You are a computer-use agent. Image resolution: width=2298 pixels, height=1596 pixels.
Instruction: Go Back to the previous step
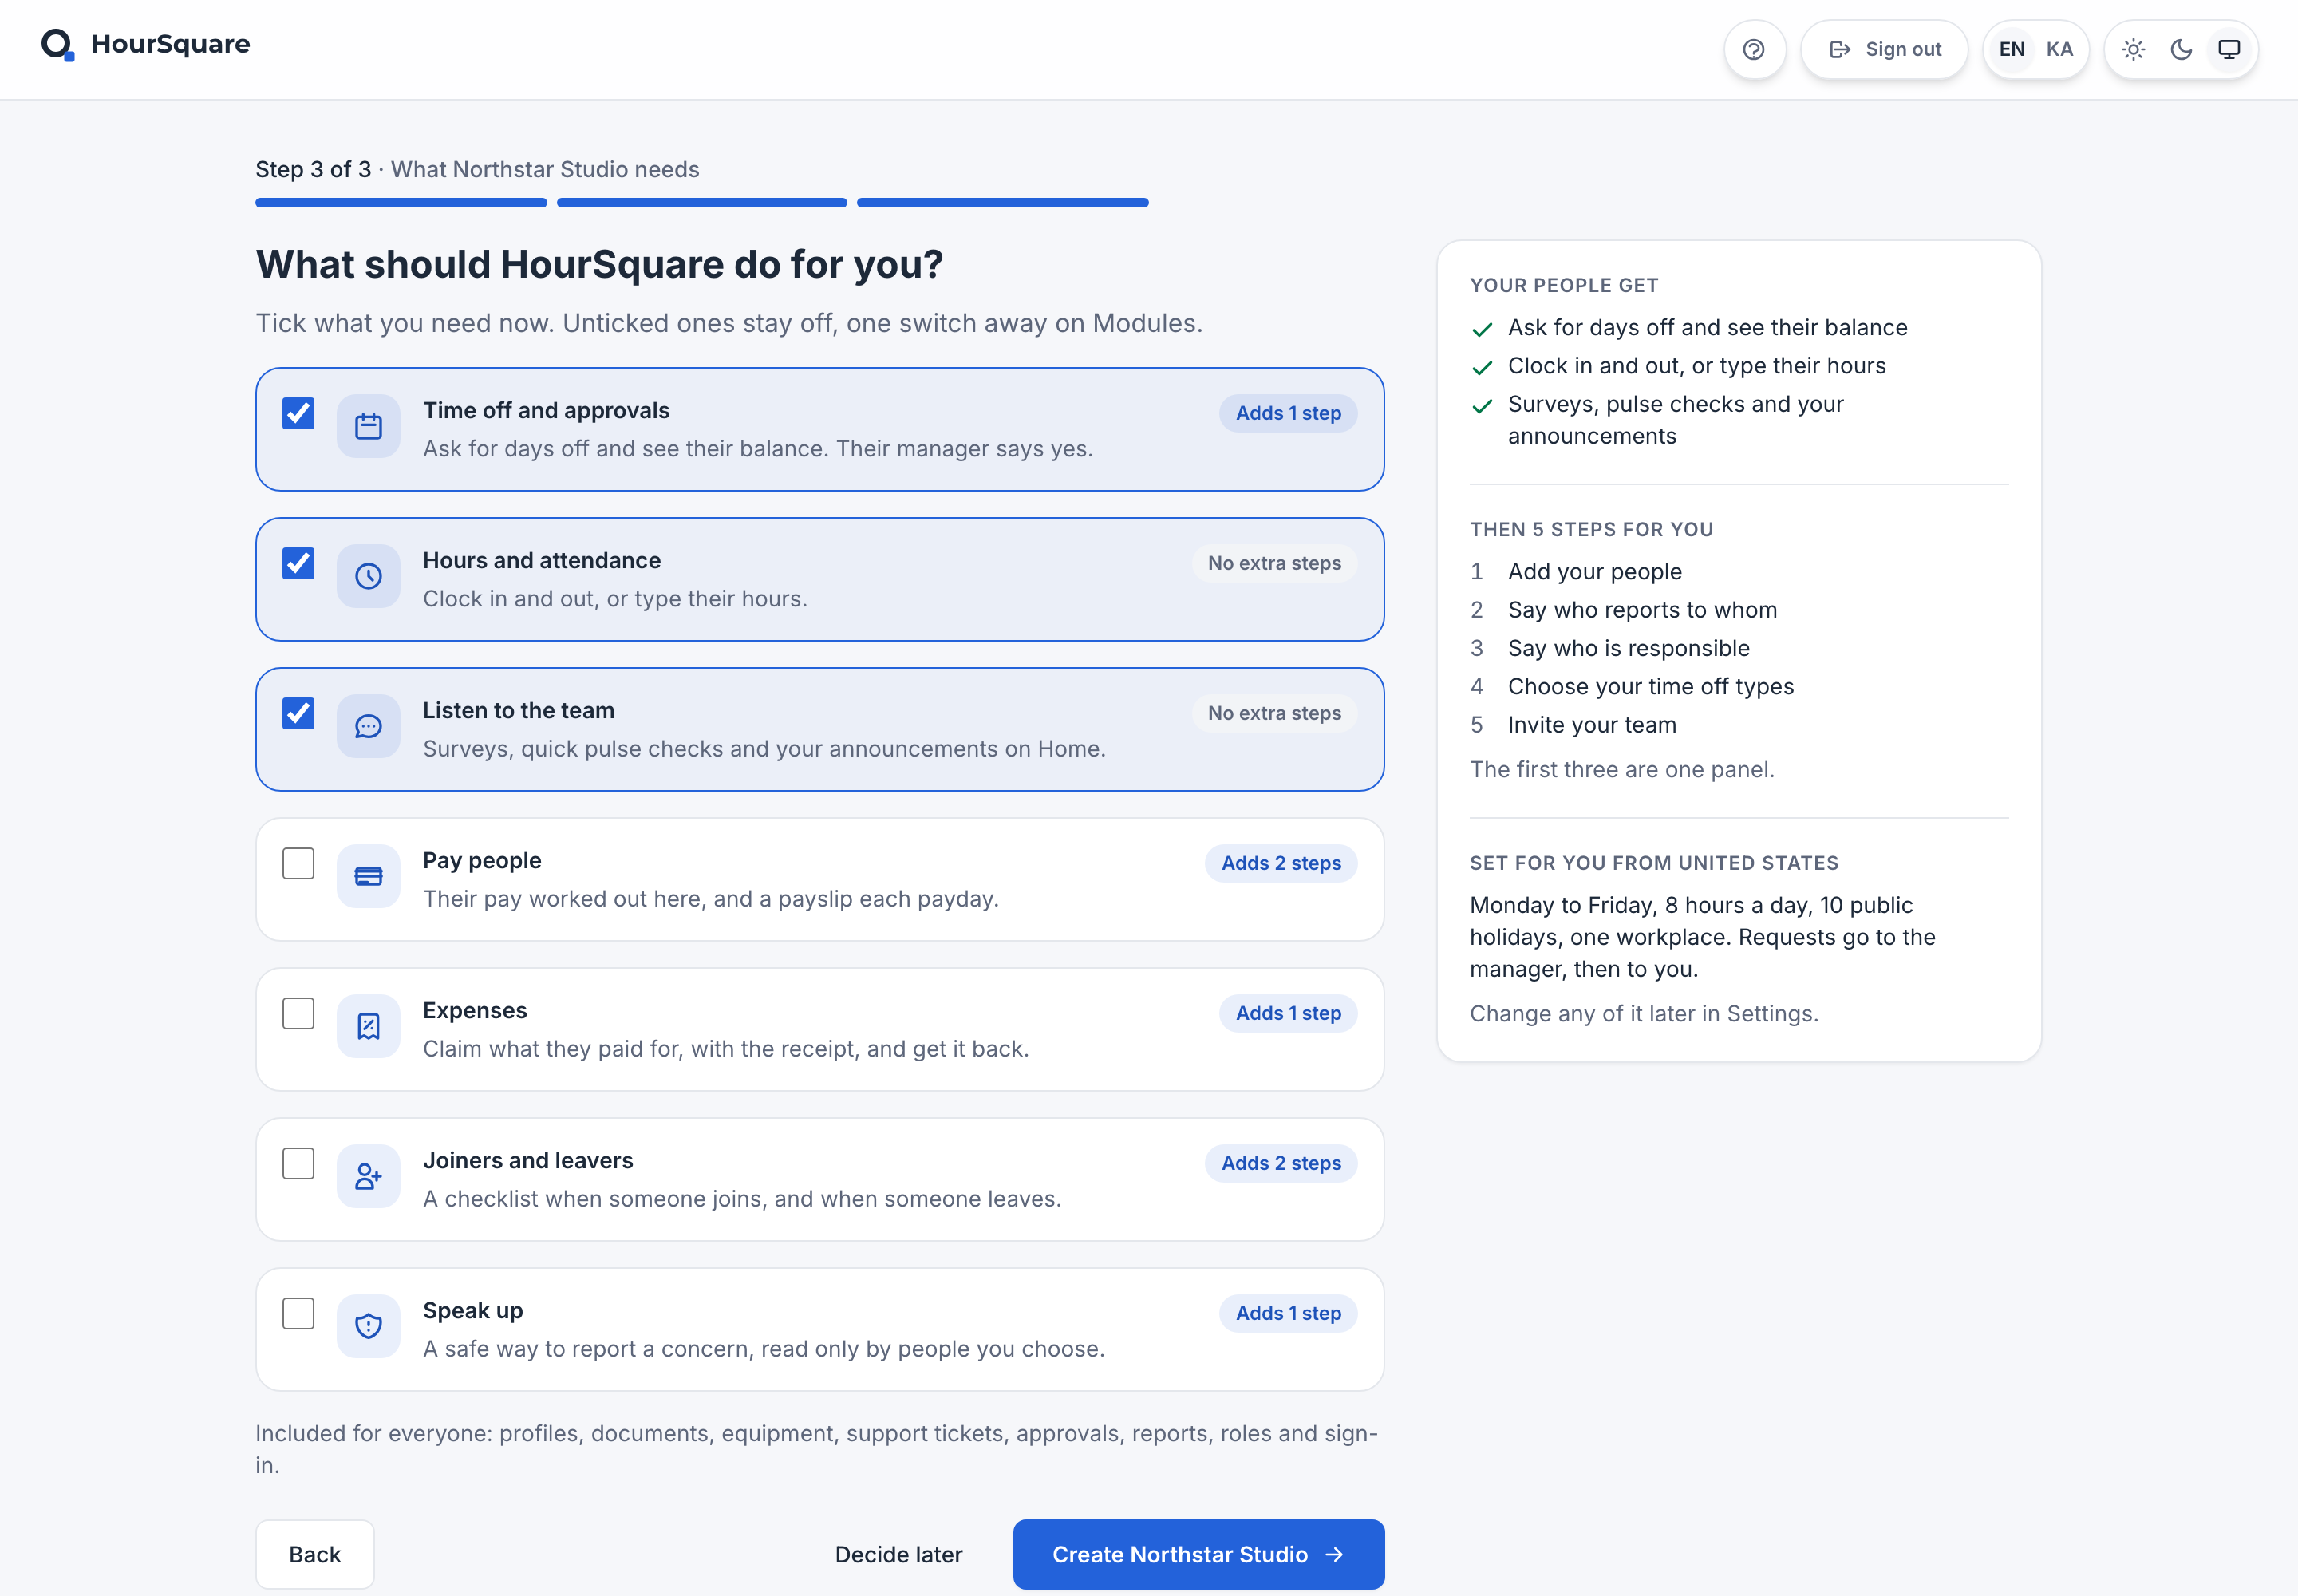click(315, 1554)
